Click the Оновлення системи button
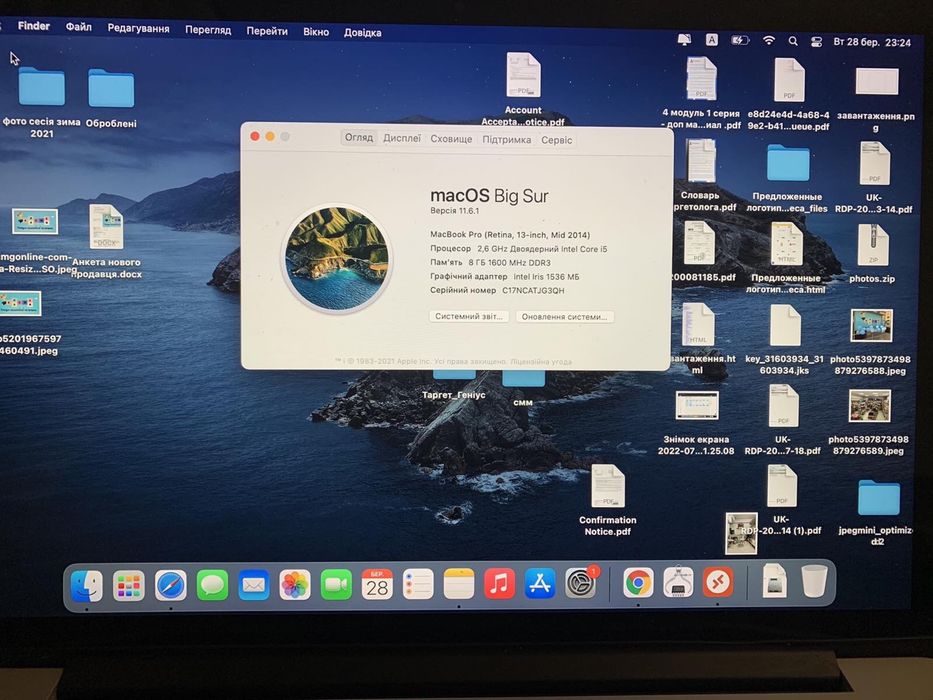The width and height of the screenshot is (933, 700). pyautogui.click(x=565, y=317)
